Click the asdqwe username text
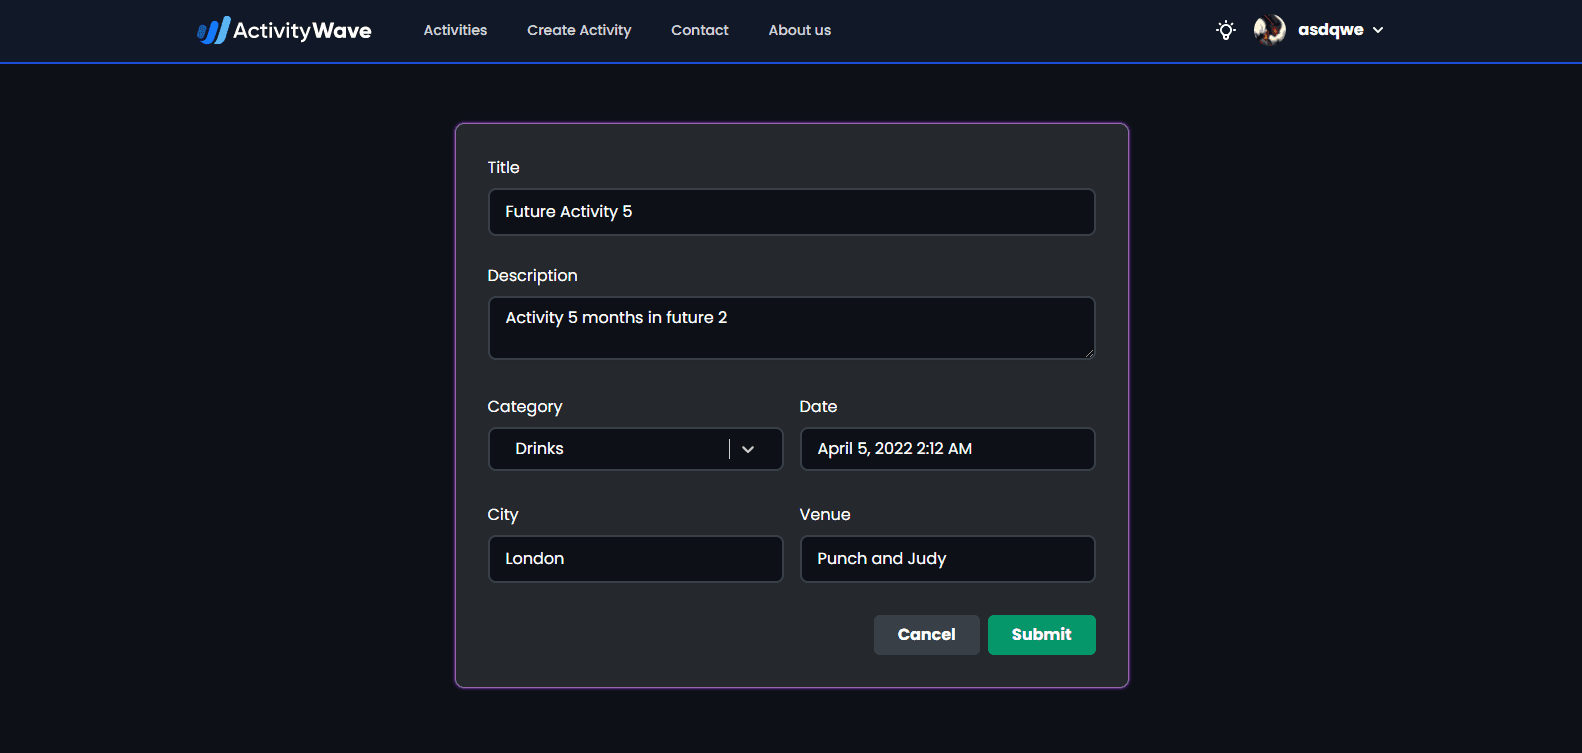 pyautogui.click(x=1330, y=30)
